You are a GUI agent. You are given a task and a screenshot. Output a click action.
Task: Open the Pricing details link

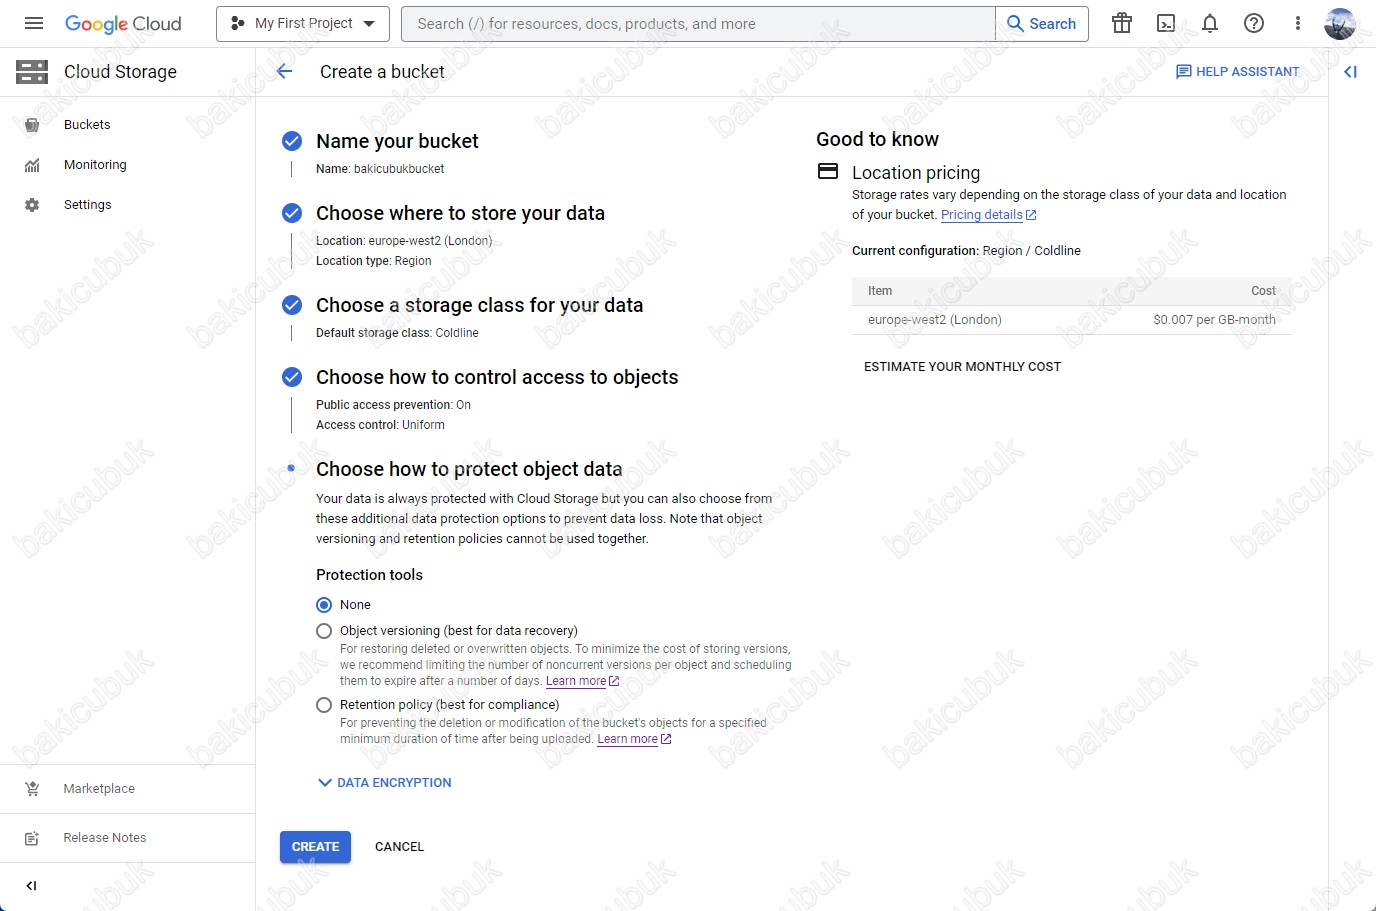point(988,215)
